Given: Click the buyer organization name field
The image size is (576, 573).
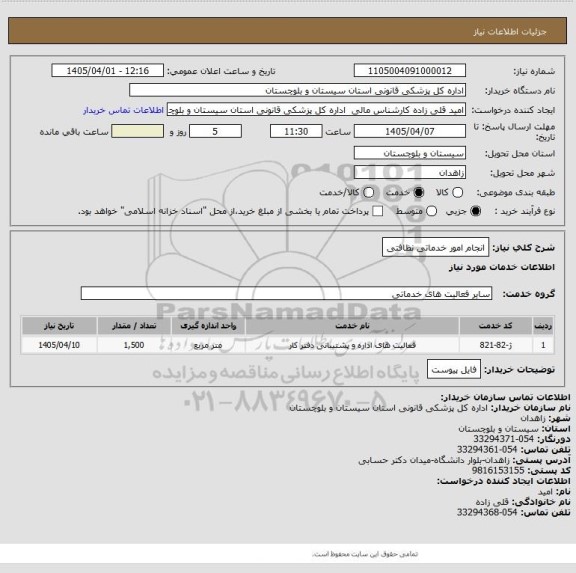Looking at the screenshot, I should [298, 90].
